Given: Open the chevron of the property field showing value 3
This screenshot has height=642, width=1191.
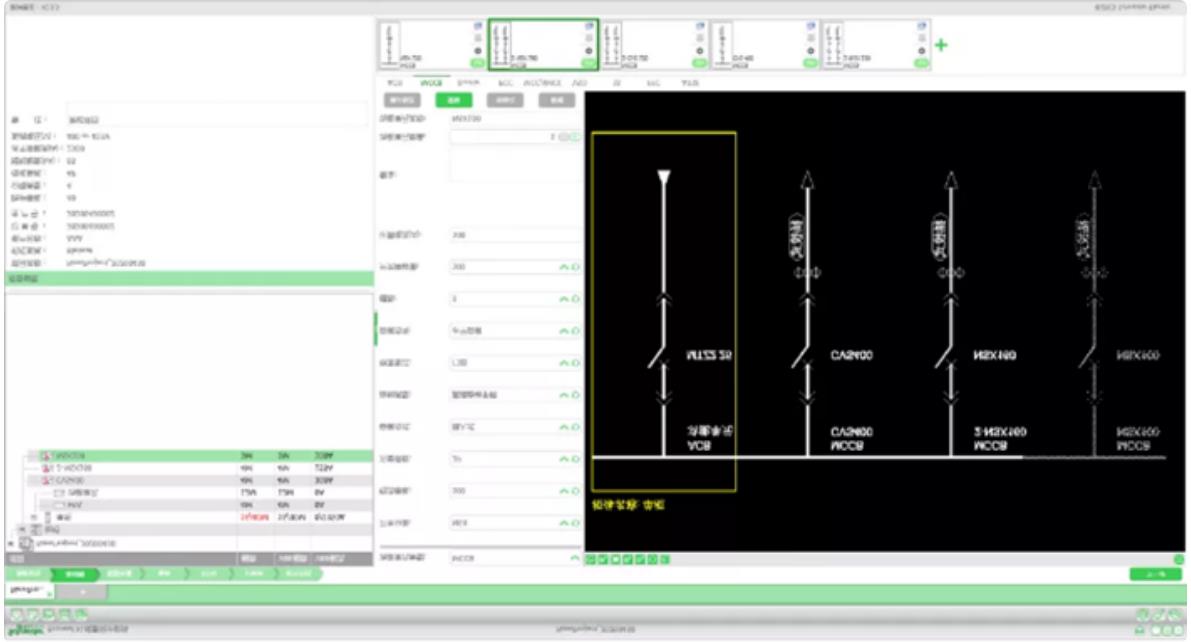Looking at the screenshot, I should [x=564, y=299].
